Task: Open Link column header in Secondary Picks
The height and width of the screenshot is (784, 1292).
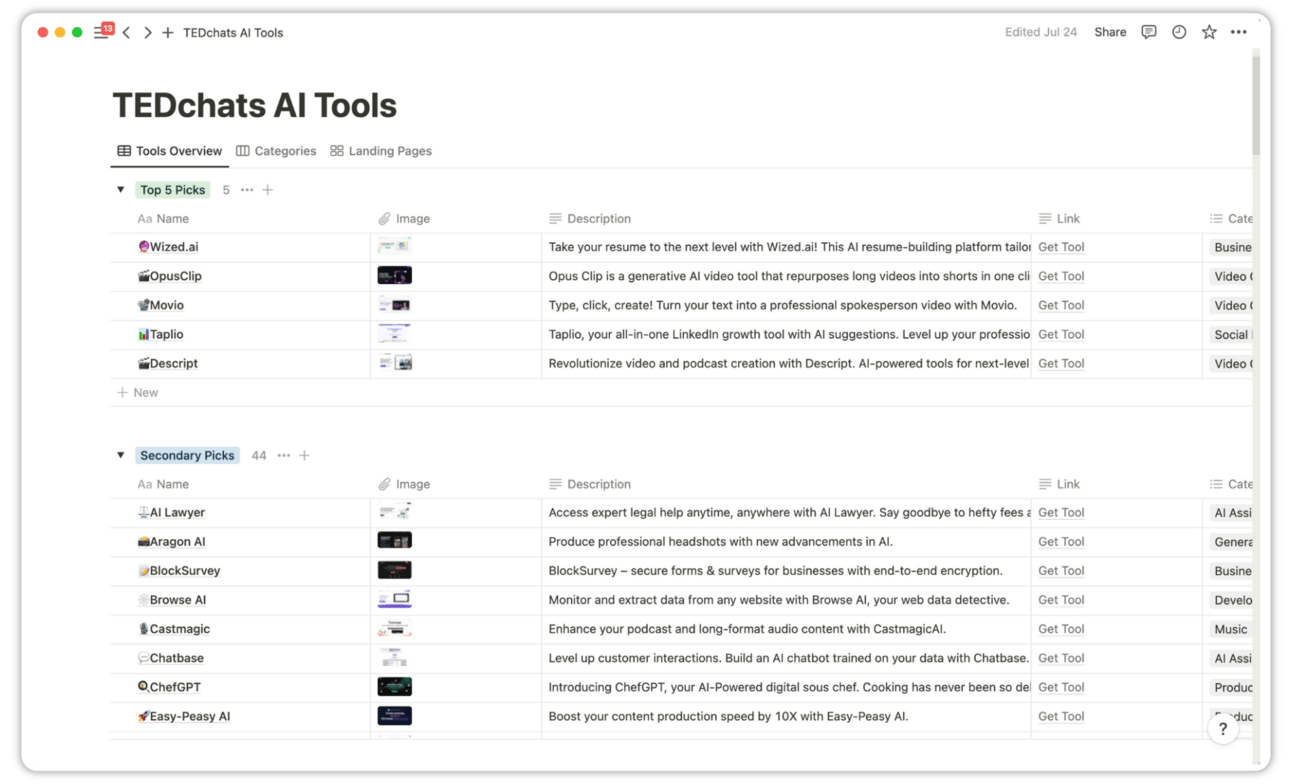Action: point(1059,485)
